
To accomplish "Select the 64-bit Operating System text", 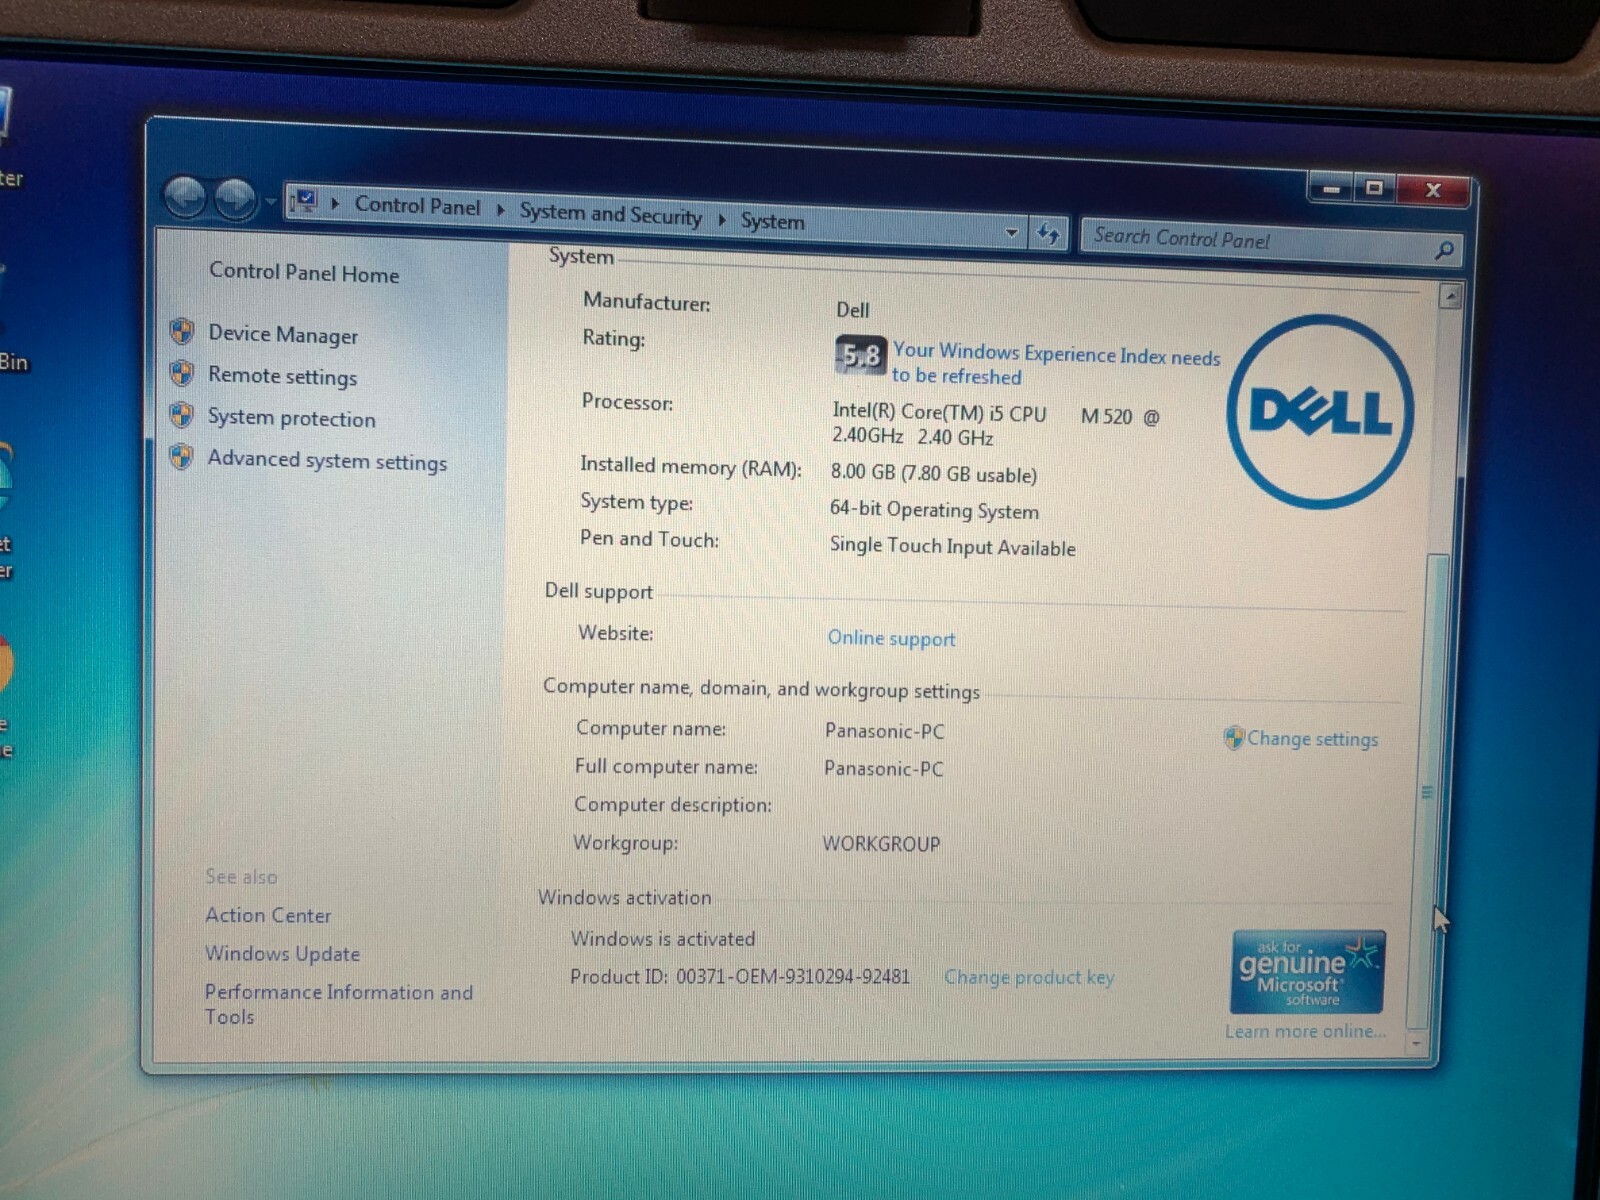I will 934,510.
